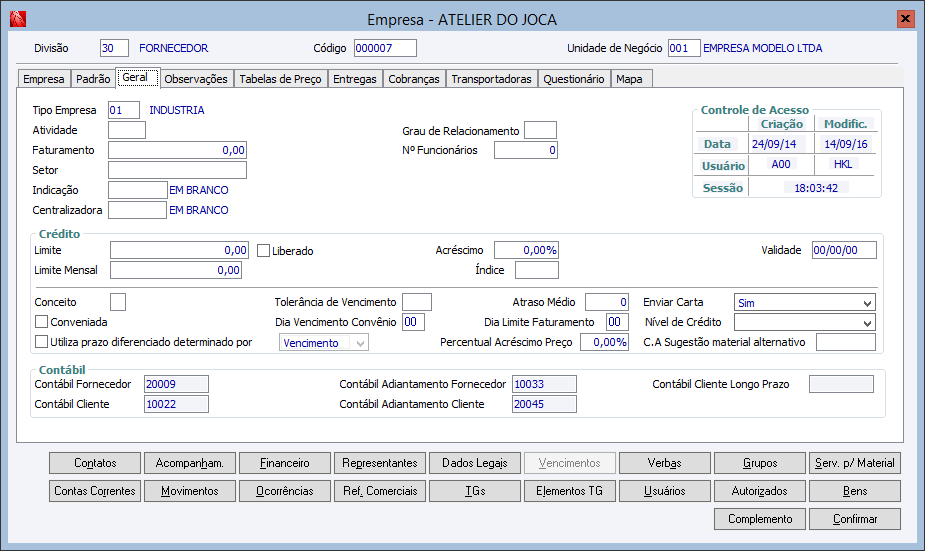This screenshot has height=552, width=926.
Task: Select the Geral tab
Action: pyautogui.click(x=138, y=77)
